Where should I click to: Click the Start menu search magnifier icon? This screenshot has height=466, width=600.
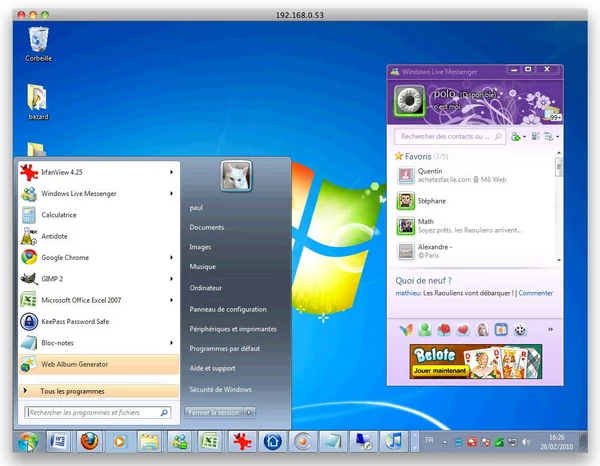164,412
